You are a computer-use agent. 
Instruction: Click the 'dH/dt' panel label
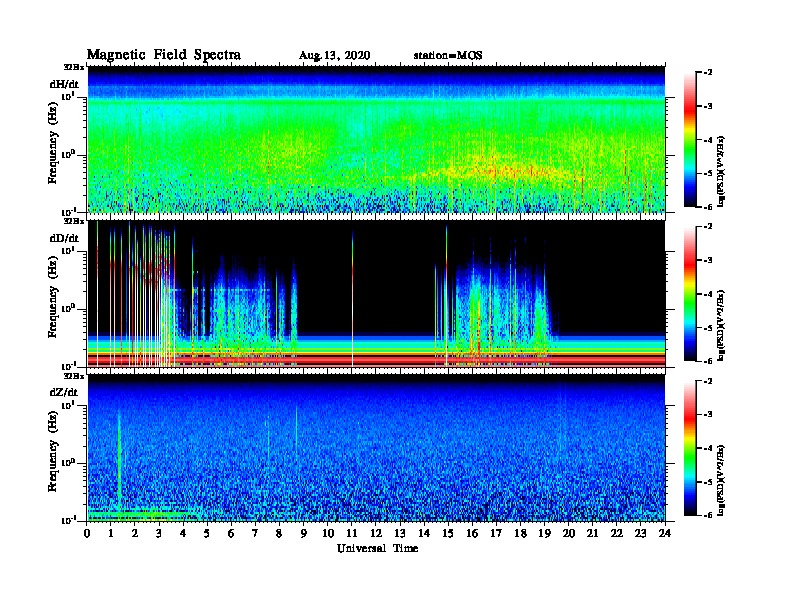64,84
